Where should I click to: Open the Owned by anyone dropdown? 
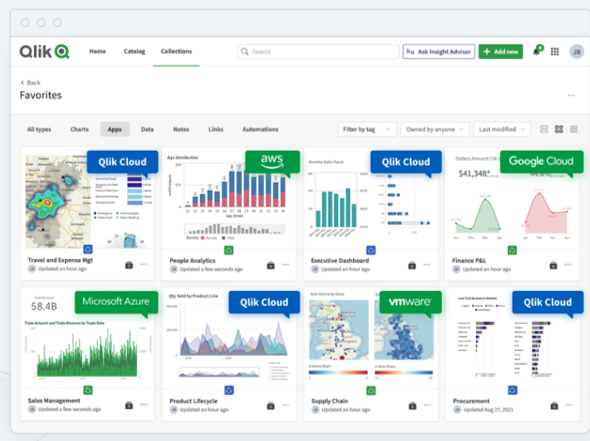coord(435,129)
